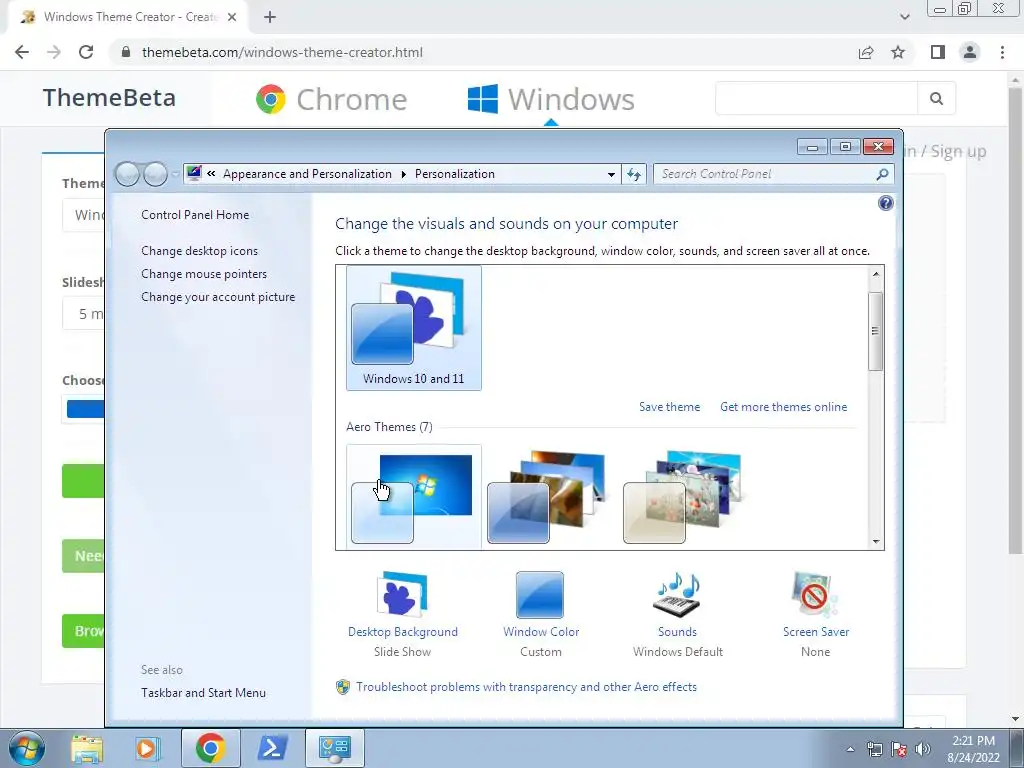1024x768 pixels.
Task: Click the ThemeBeta logo
Action: tap(109, 98)
